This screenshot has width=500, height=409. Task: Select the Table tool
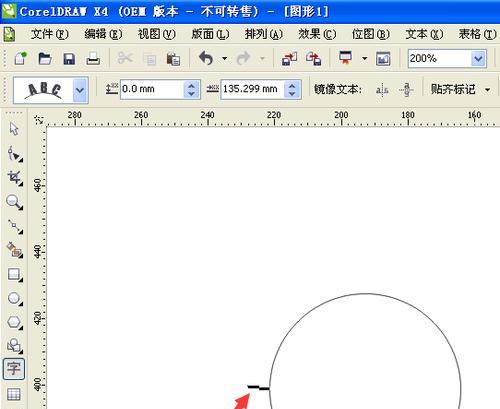click(14, 394)
